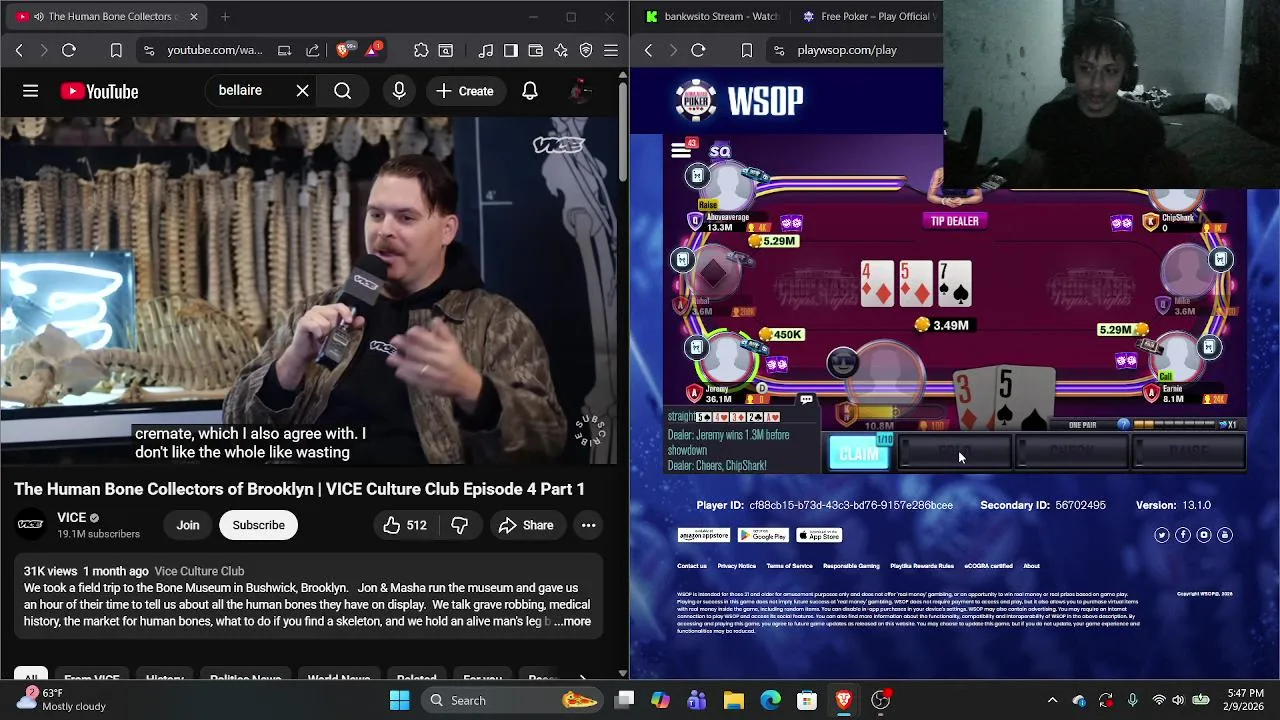Switch to the bankwsito Stream tab
Screen dimensions: 1280x720
tap(711, 16)
